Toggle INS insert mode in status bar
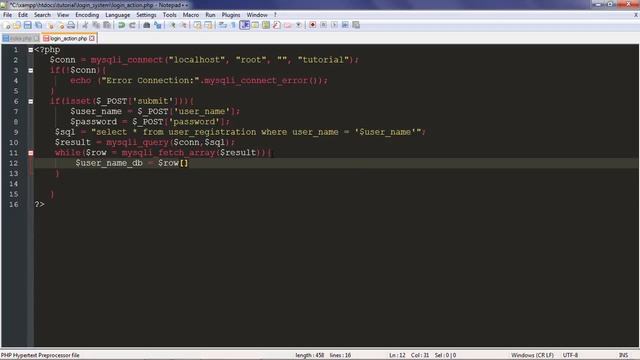The image size is (640, 360). click(623, 355)
